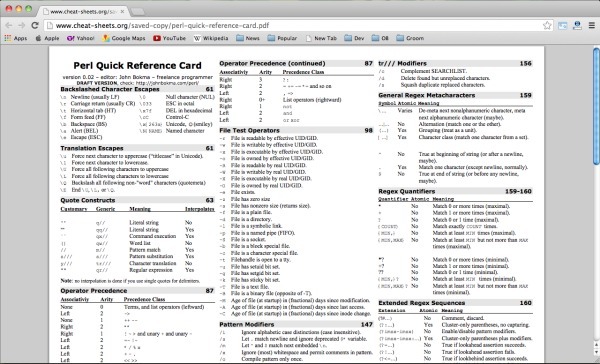Click the forward navigation arrow

[x=22, y=26]
